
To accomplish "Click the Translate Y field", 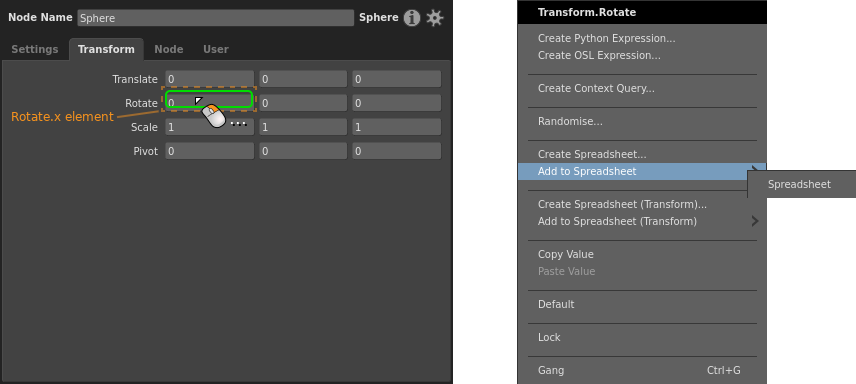I will (x=303, y=79).
